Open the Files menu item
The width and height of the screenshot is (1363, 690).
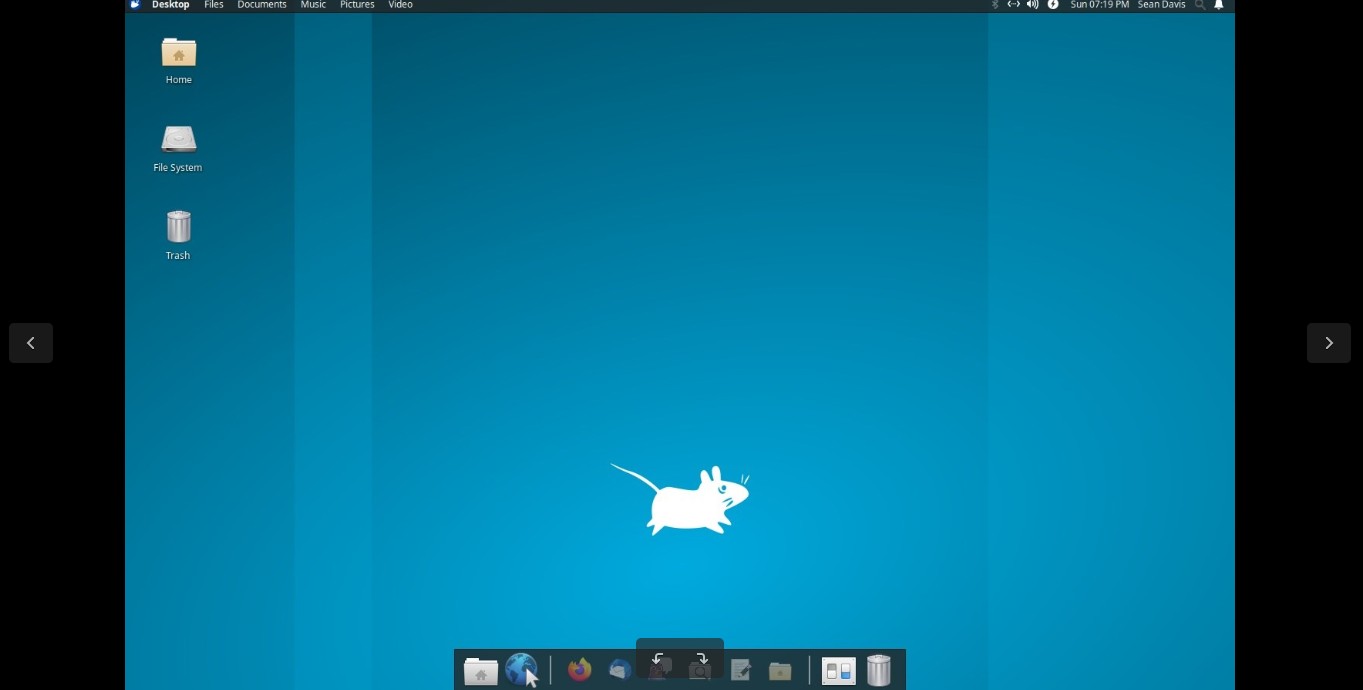tap(214, 5)
